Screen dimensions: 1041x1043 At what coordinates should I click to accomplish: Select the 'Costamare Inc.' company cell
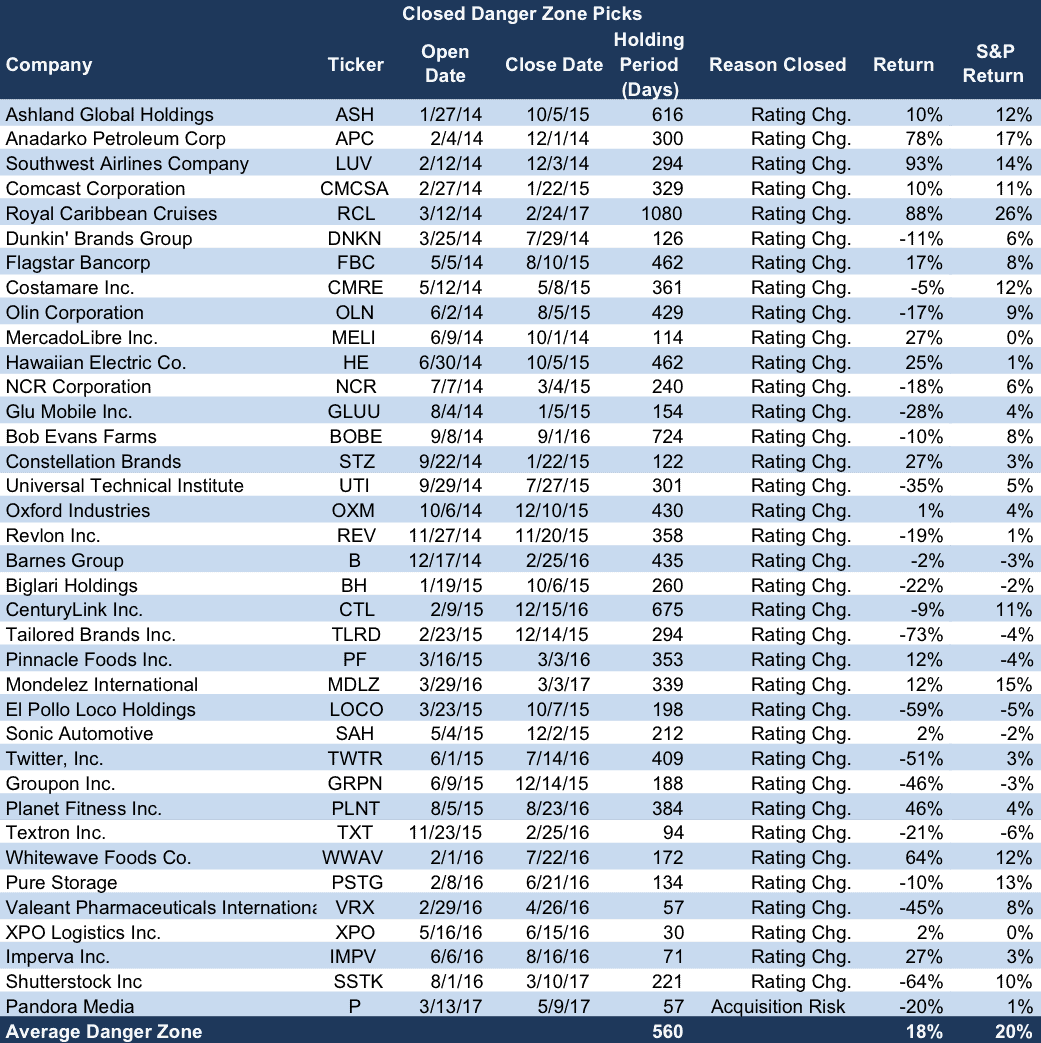coord(70,287)
